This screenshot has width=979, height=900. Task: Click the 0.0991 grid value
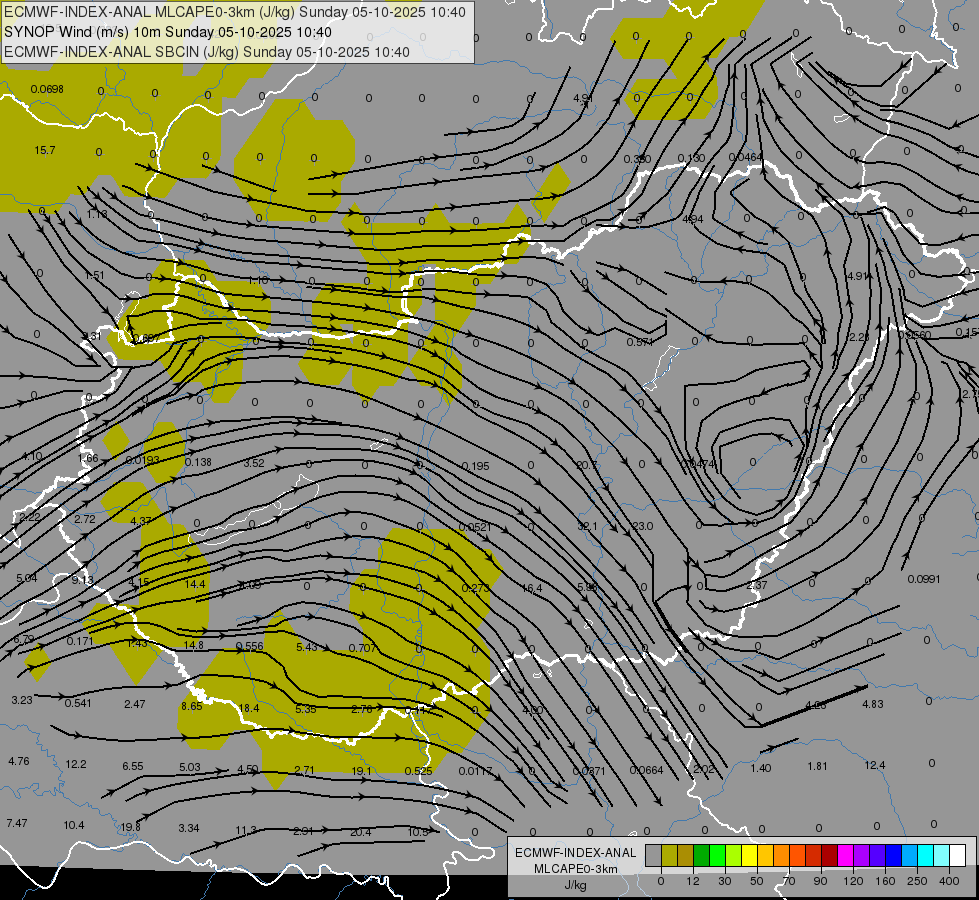pos(924,579)
